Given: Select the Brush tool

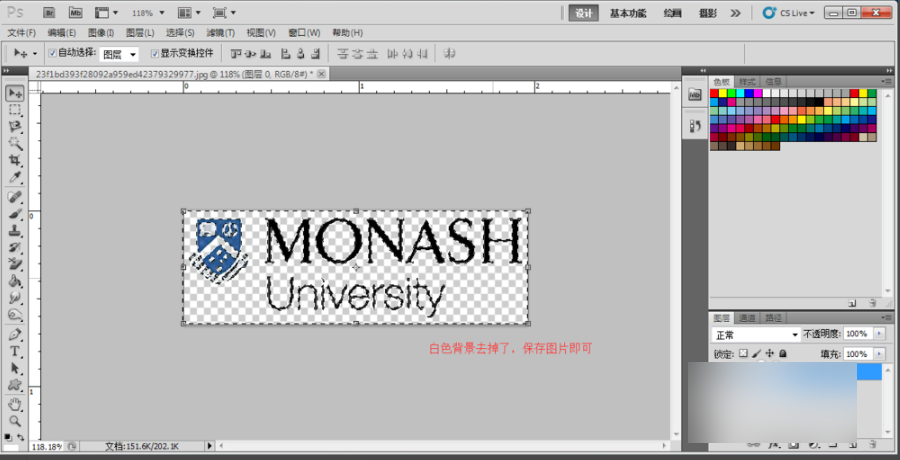Looking at the screenshot, I should [15, 214].
